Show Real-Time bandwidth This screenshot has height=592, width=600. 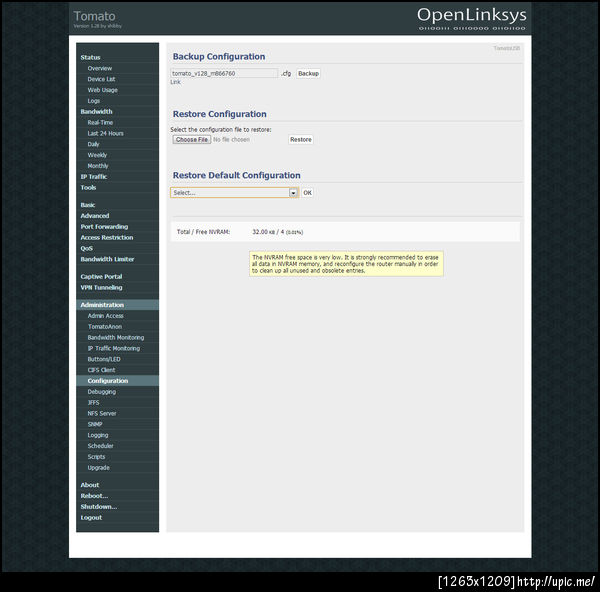coord(100,122)
